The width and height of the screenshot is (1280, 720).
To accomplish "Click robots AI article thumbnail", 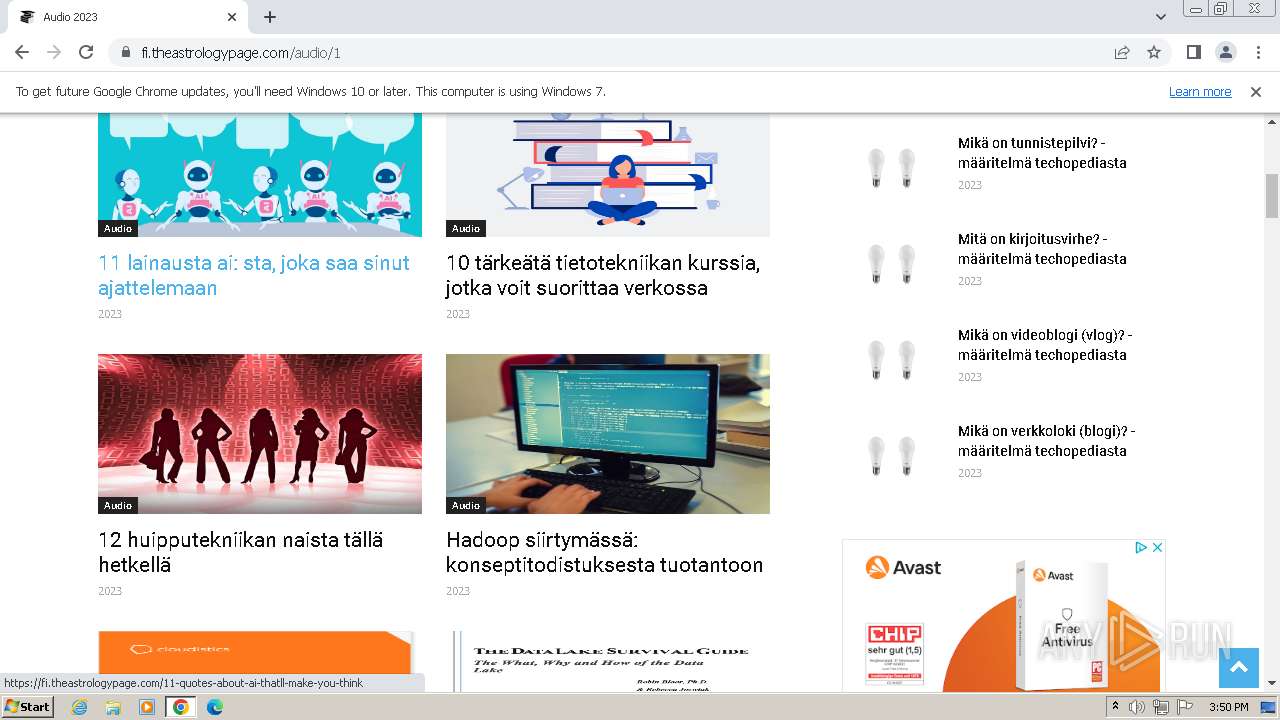I will point(260,175).
